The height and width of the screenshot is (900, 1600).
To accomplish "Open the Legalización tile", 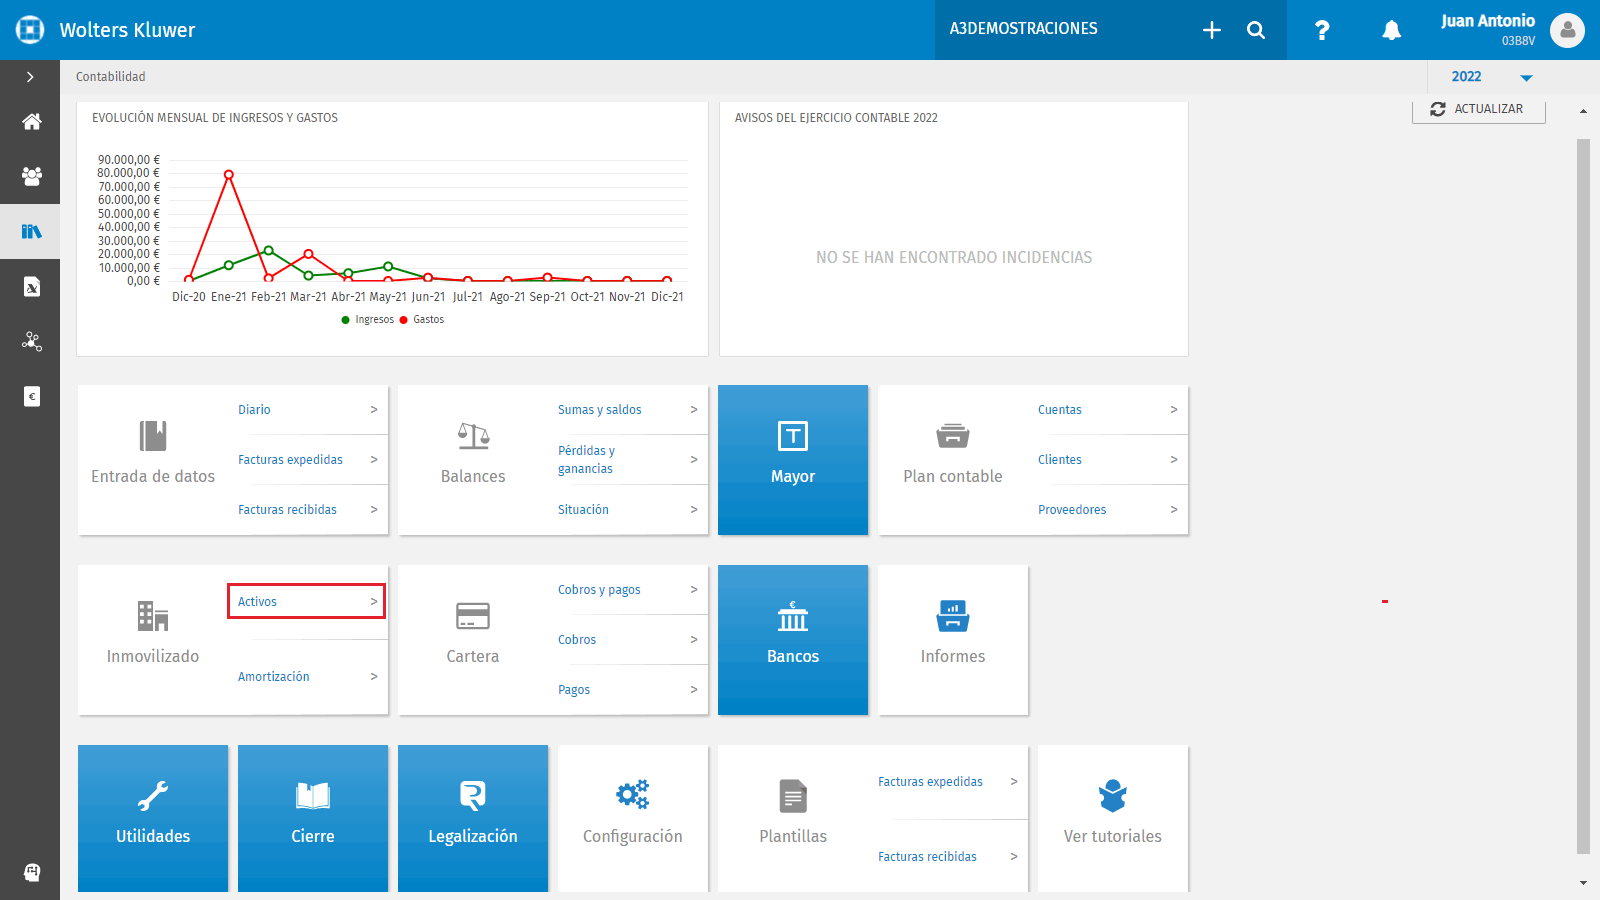I will pos(473,818).
